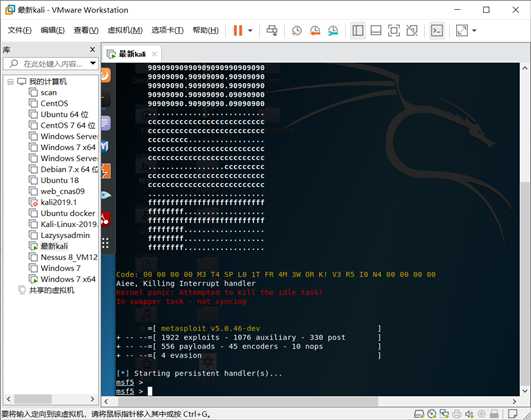Show the console view icon
Image resolution: width=531 pixels, height=420 pixels.
click(x=437, y=30)
